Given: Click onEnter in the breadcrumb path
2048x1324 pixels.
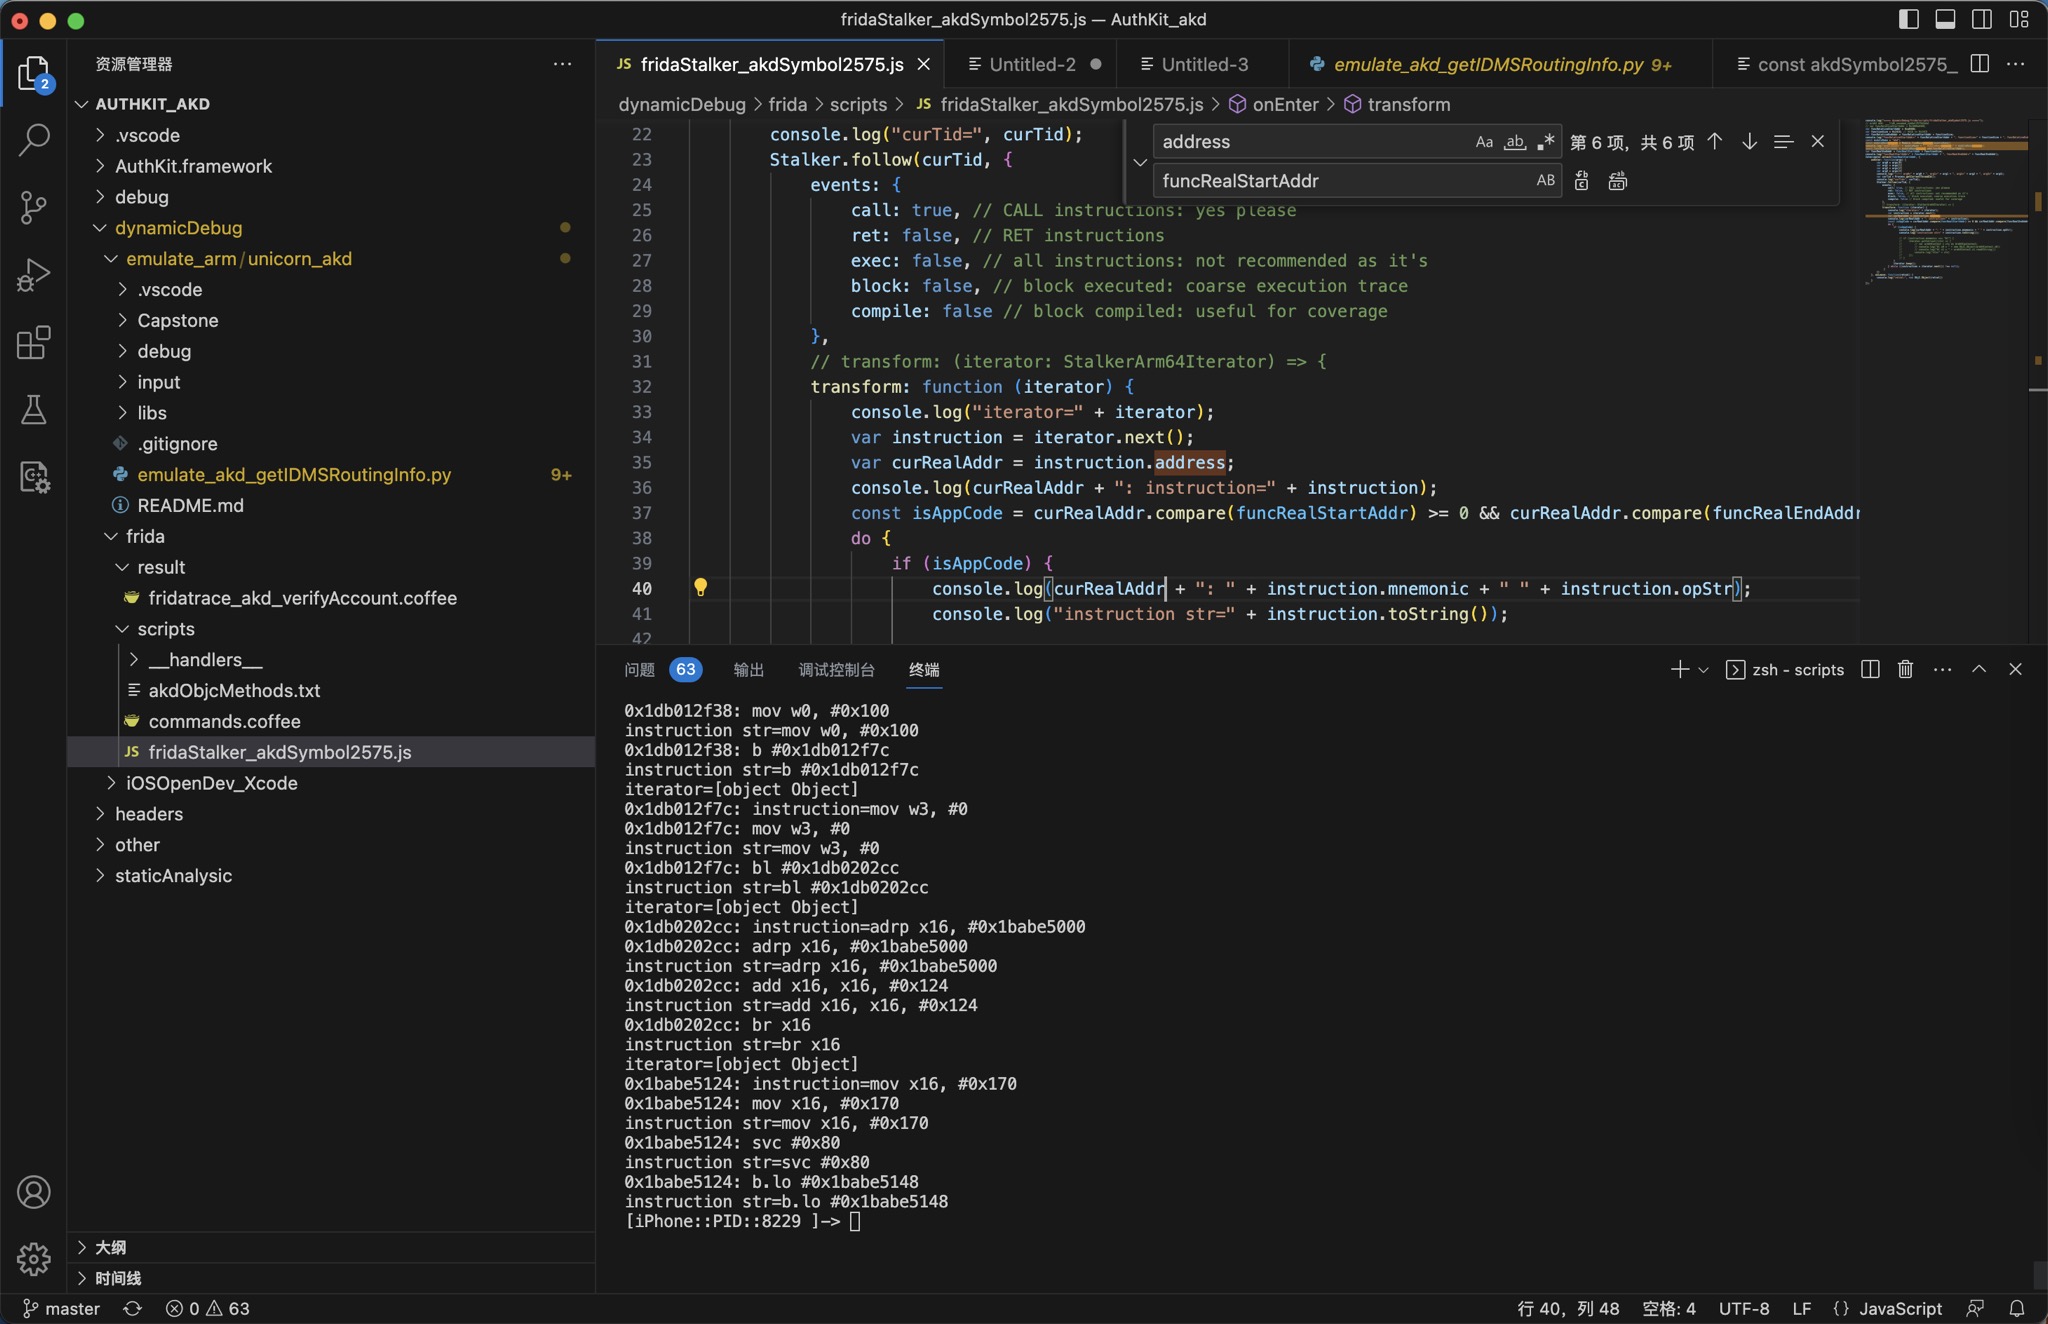Looking at the screenshot, I should pos(1285,104).
